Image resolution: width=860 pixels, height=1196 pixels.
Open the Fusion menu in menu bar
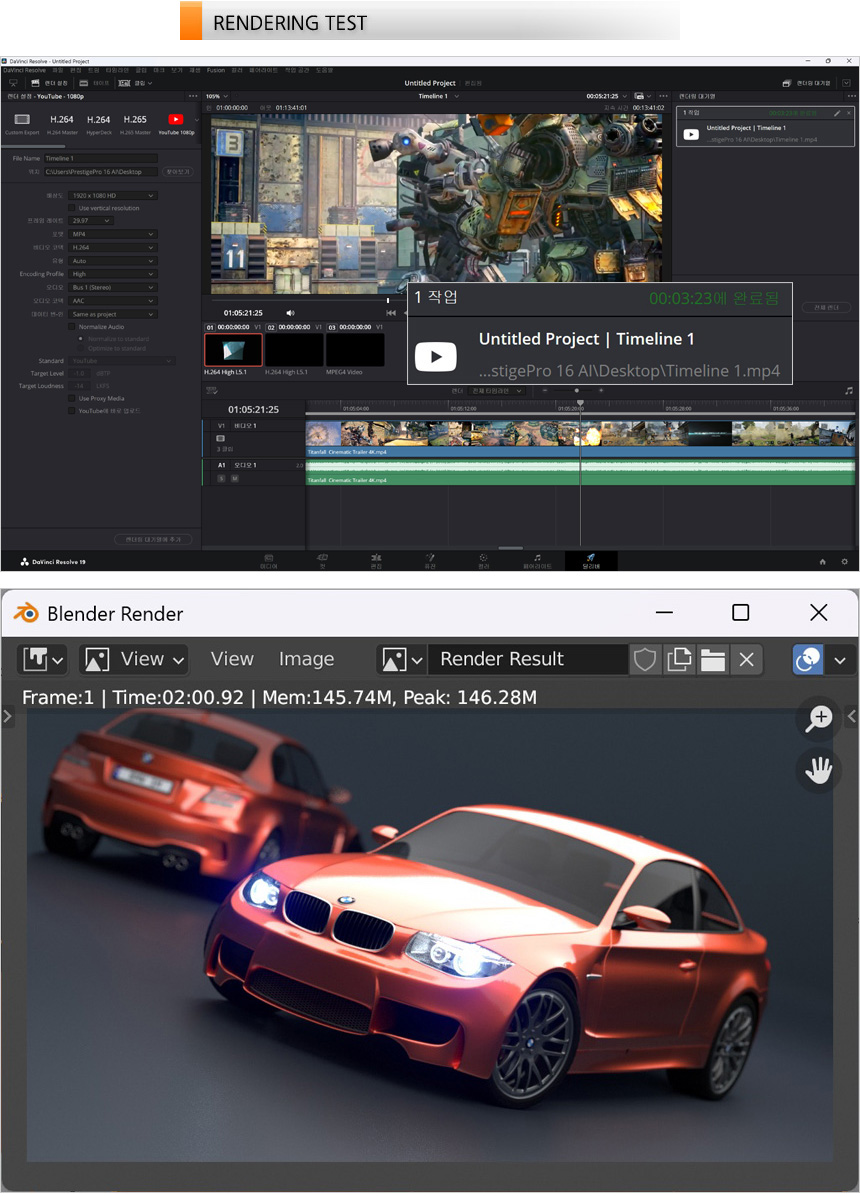[x=215, y=71]
